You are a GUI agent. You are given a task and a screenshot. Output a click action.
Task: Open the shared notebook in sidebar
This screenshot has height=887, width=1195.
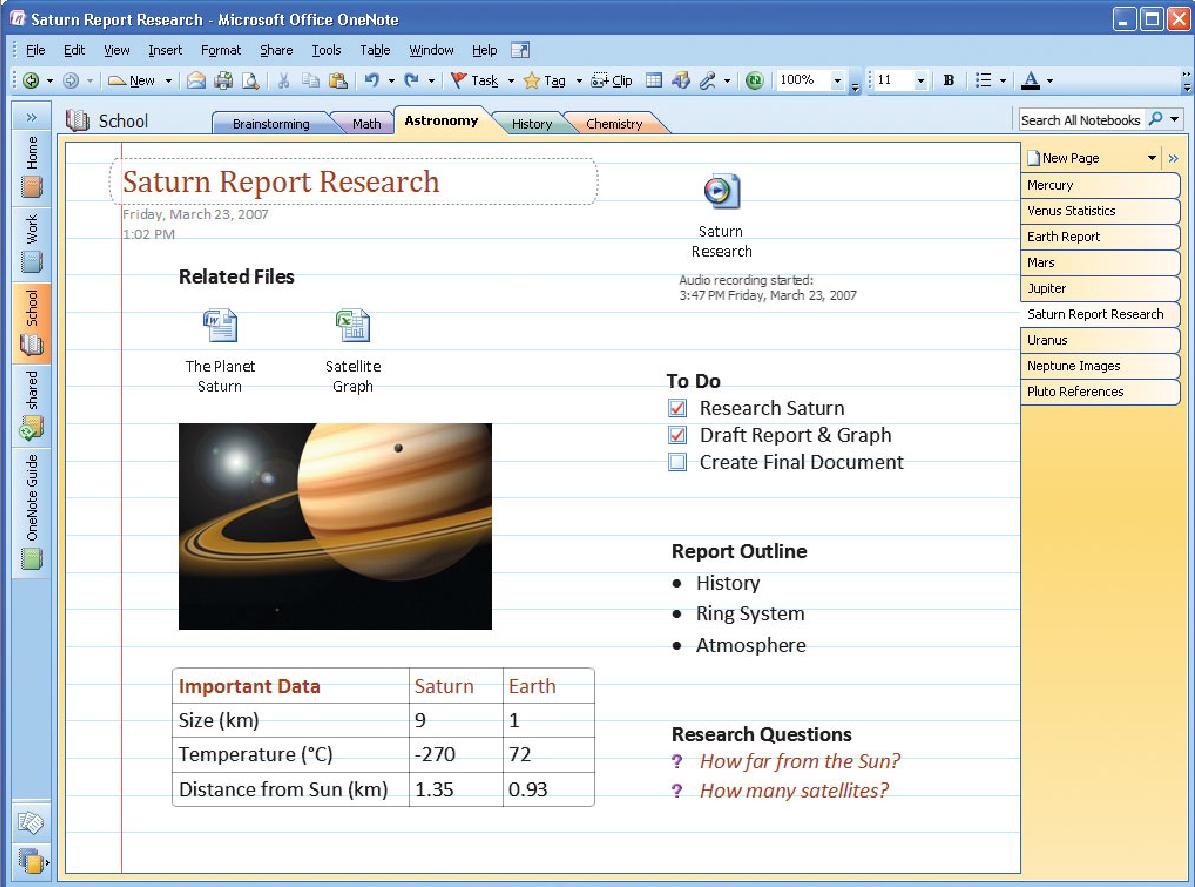pyautogui.click(x=31, y=405)
